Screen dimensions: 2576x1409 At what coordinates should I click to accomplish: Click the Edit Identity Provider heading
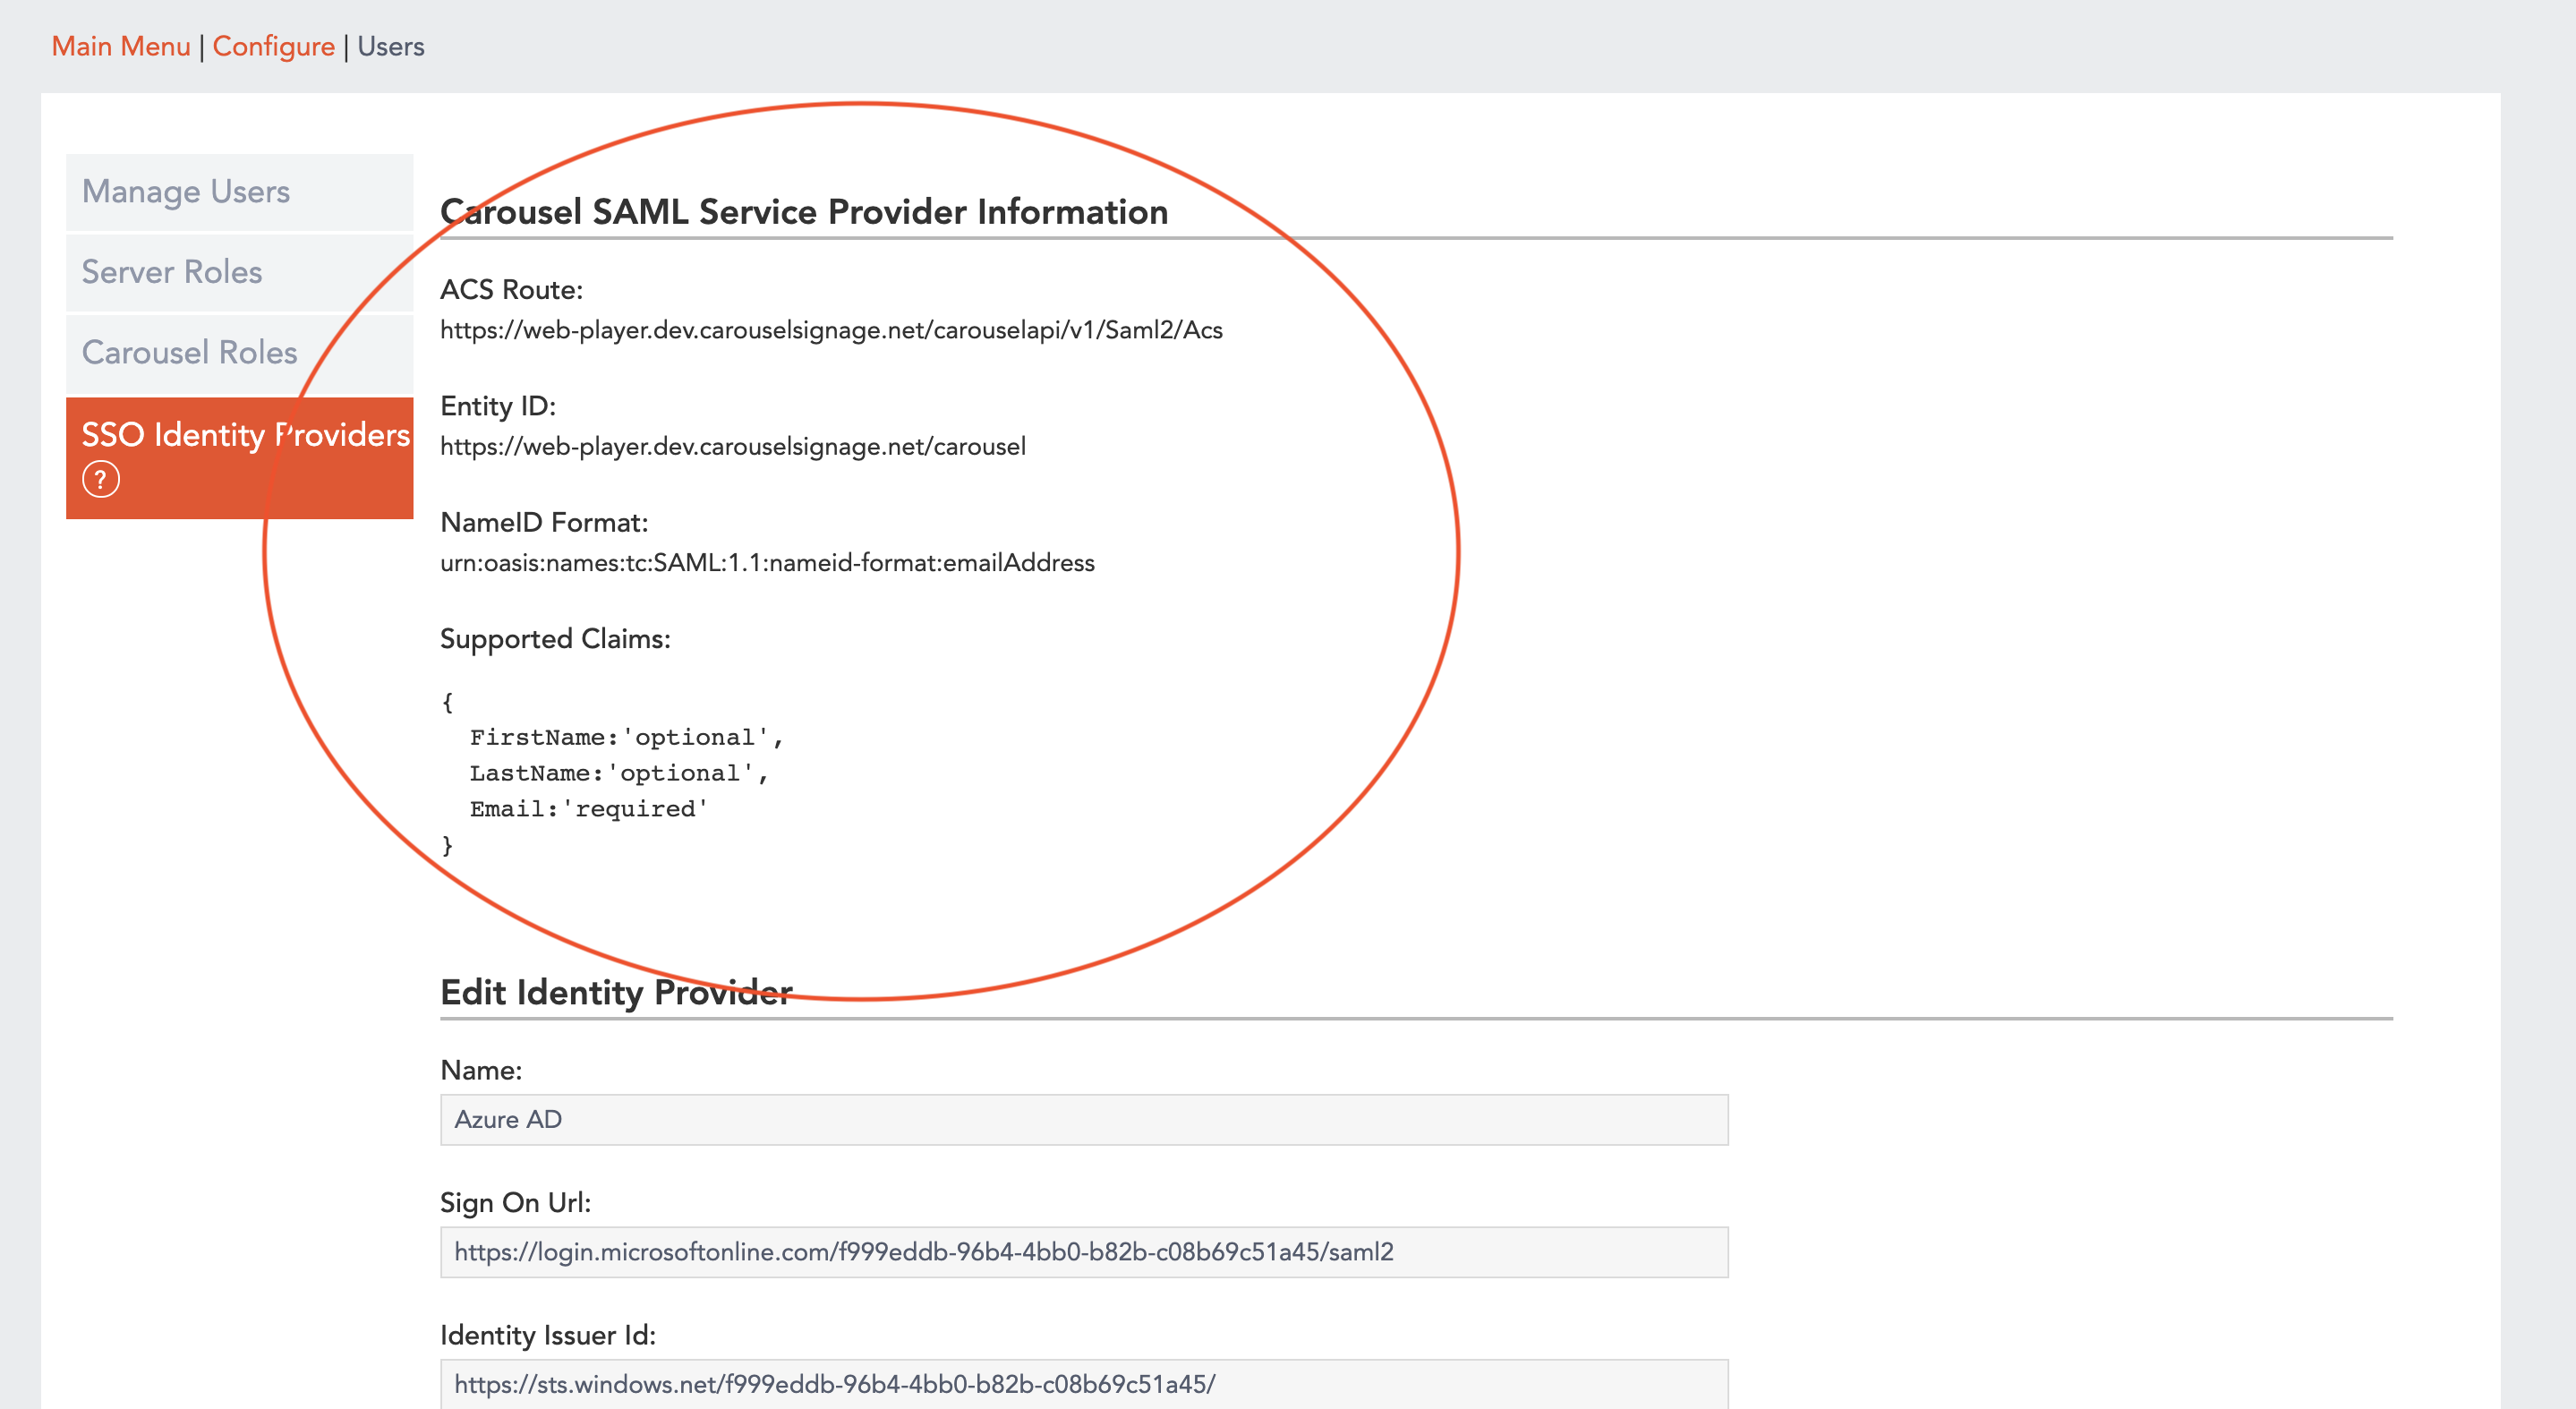(x=616, y=992)
